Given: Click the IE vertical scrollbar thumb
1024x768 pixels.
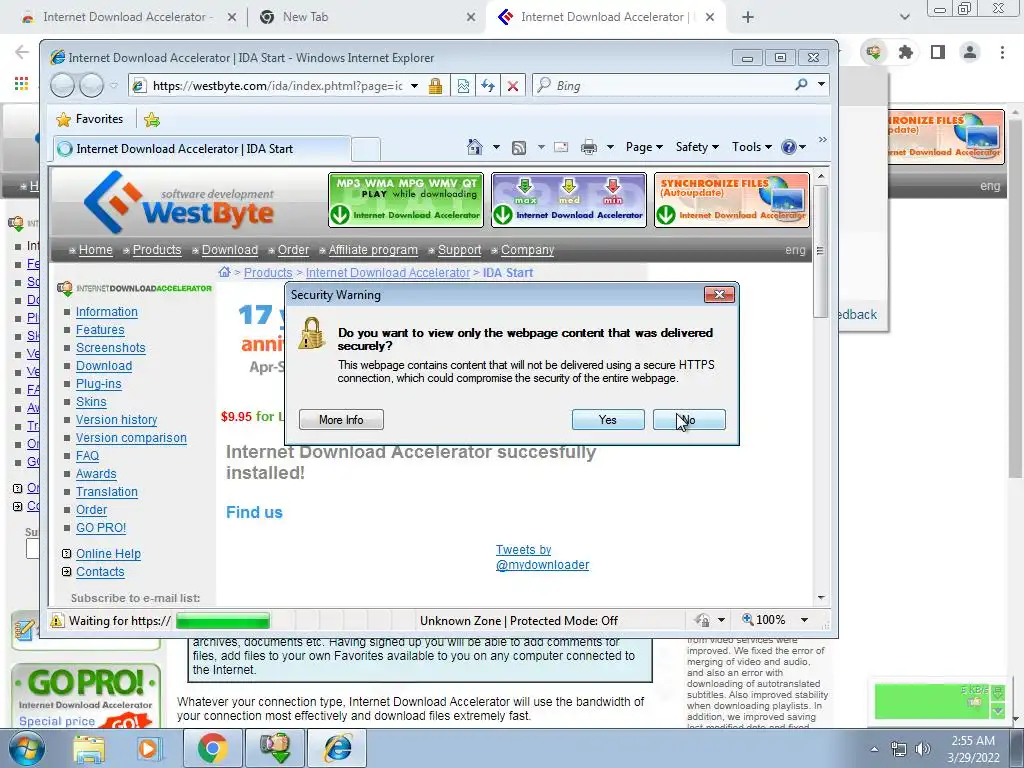Looking at the screenshot, I should (x=821, y=251).
